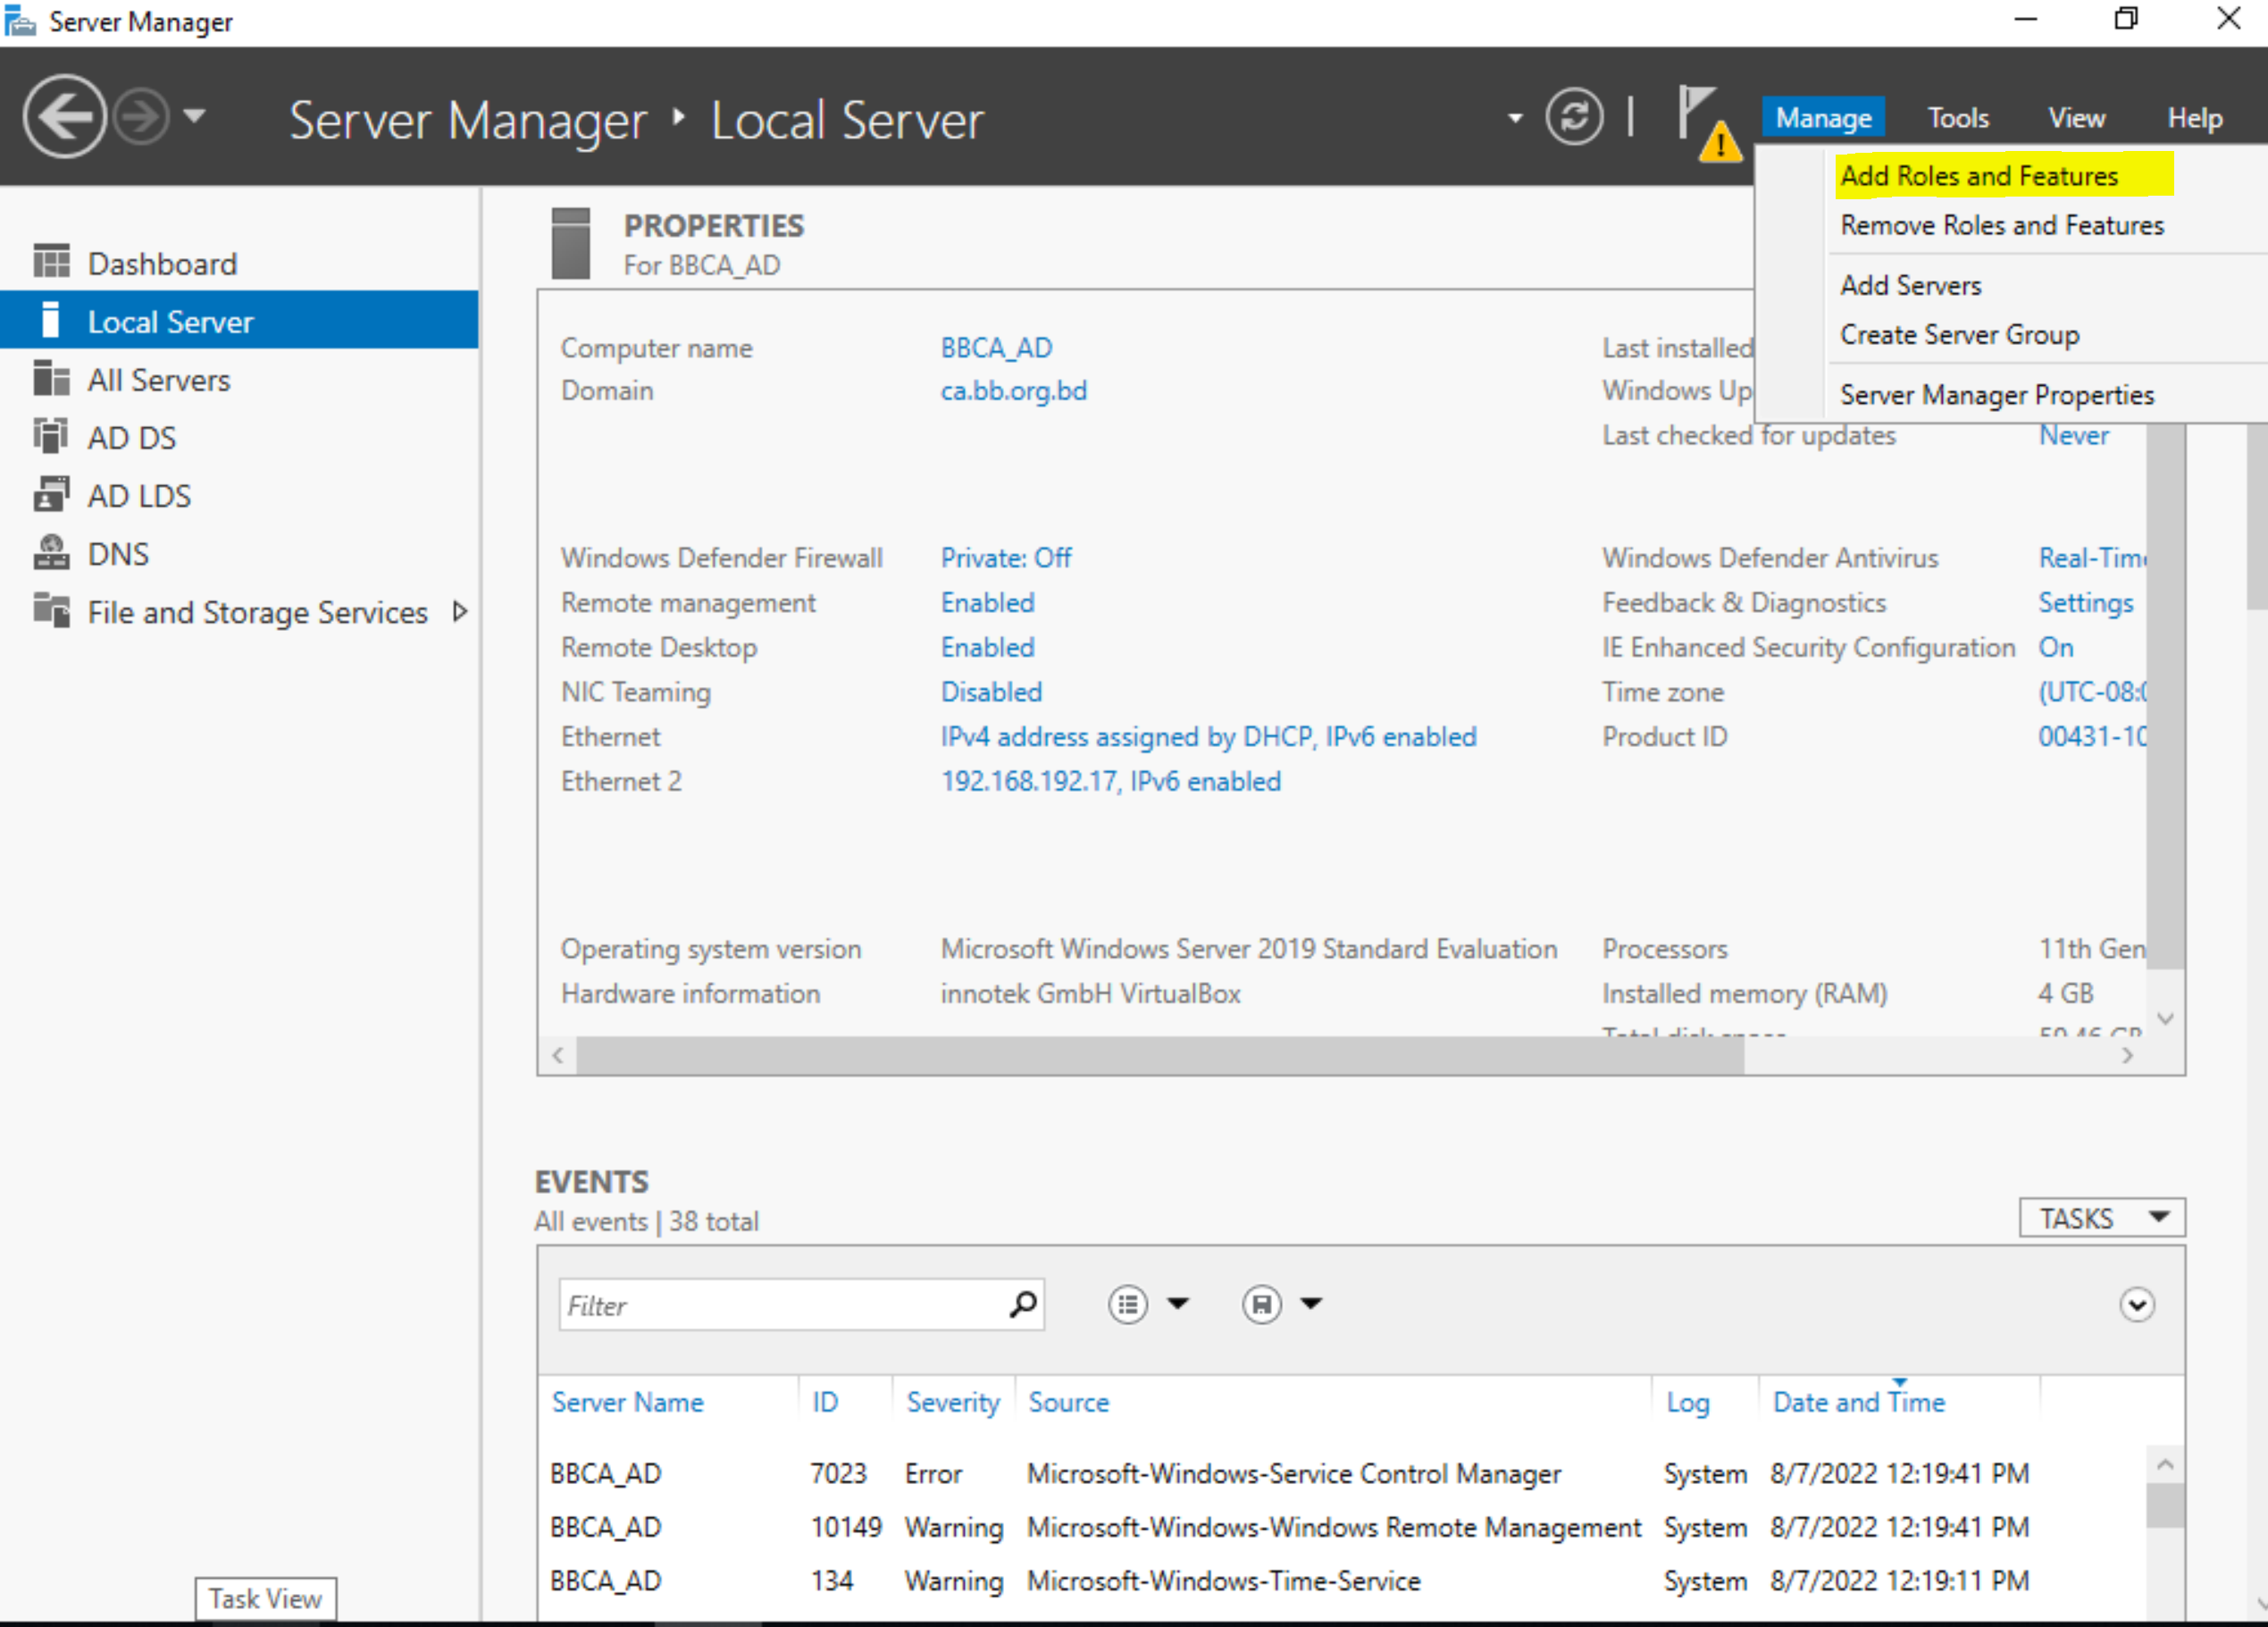Open the Events TASKS dropdown
Screen dimensions: 2268x1627
pos(2101,1217)
